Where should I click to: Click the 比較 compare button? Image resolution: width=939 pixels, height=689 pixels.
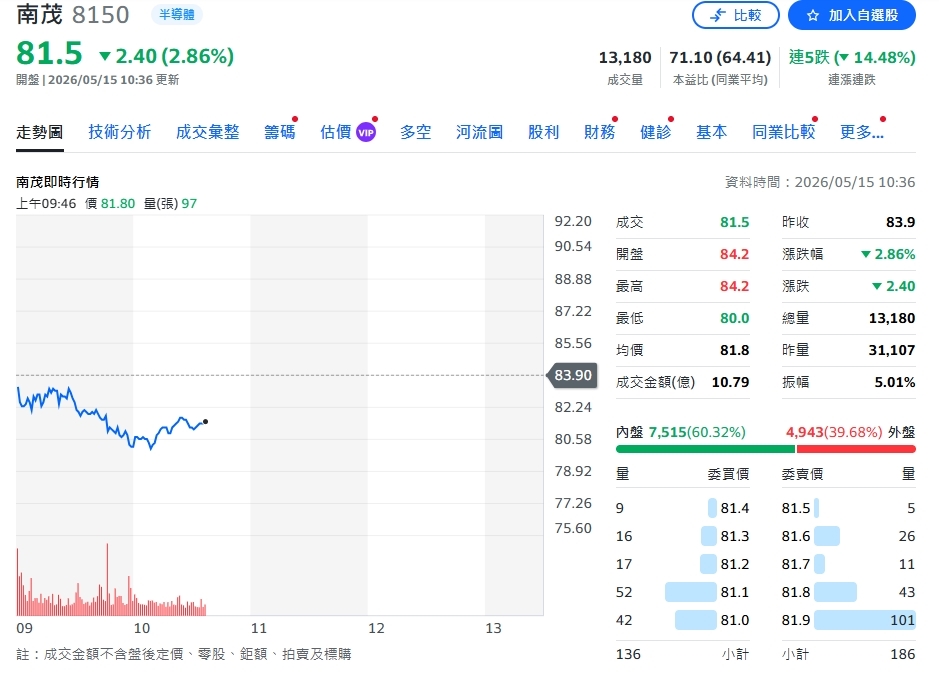735,15
